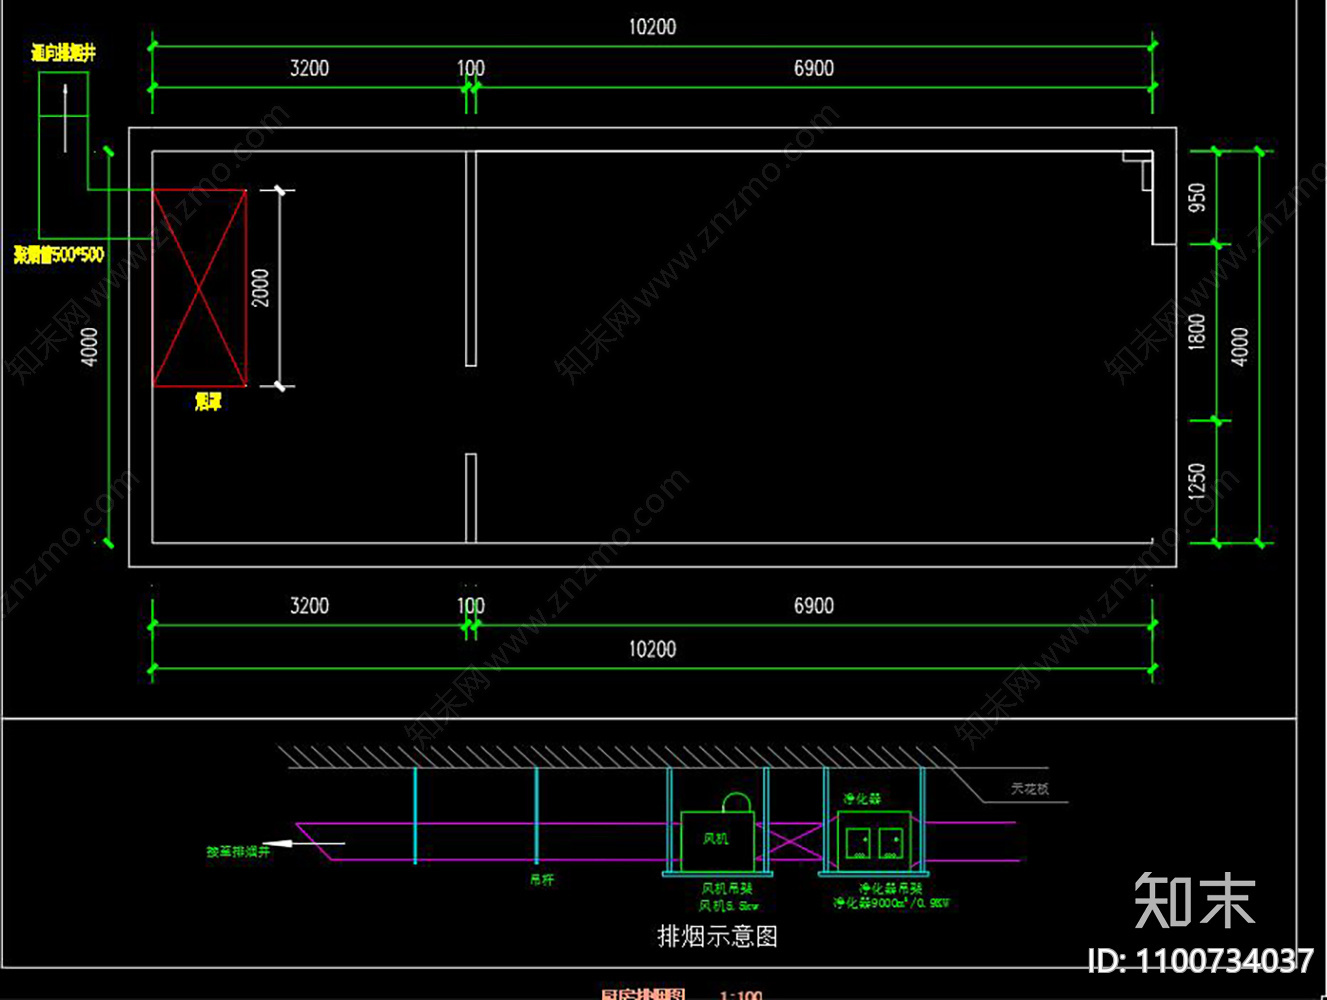The width and height of the screenshot is (1327, 1000).
Task: Select the 950 dimension on the right side
Action: click(1197, 197)
